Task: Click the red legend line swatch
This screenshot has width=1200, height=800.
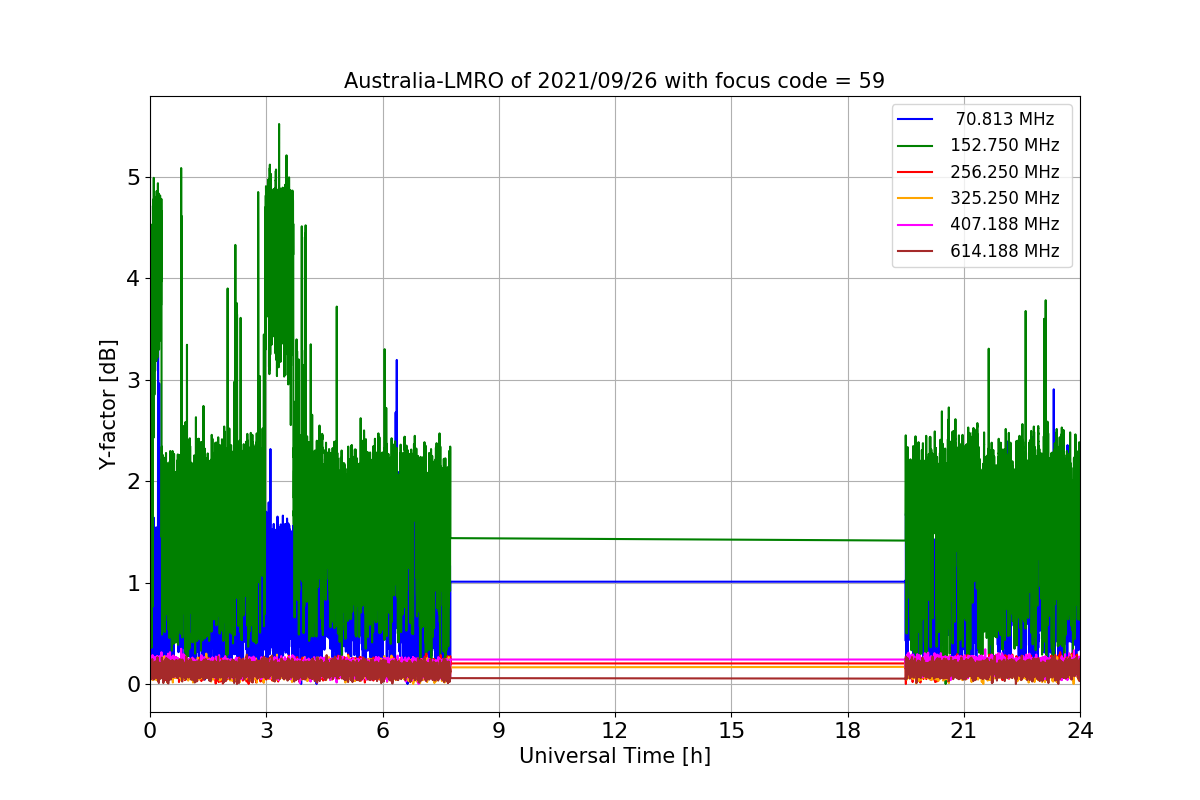Action: pos(916,173)
